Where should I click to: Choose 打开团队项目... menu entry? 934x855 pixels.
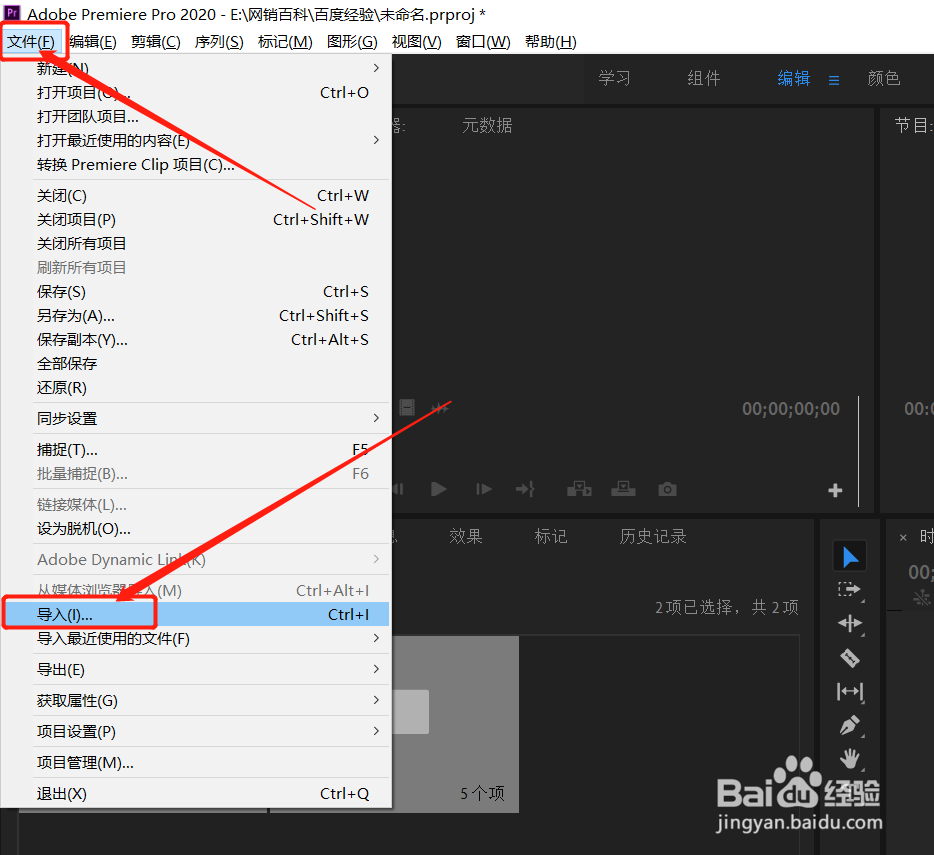[x=196, y=116]
